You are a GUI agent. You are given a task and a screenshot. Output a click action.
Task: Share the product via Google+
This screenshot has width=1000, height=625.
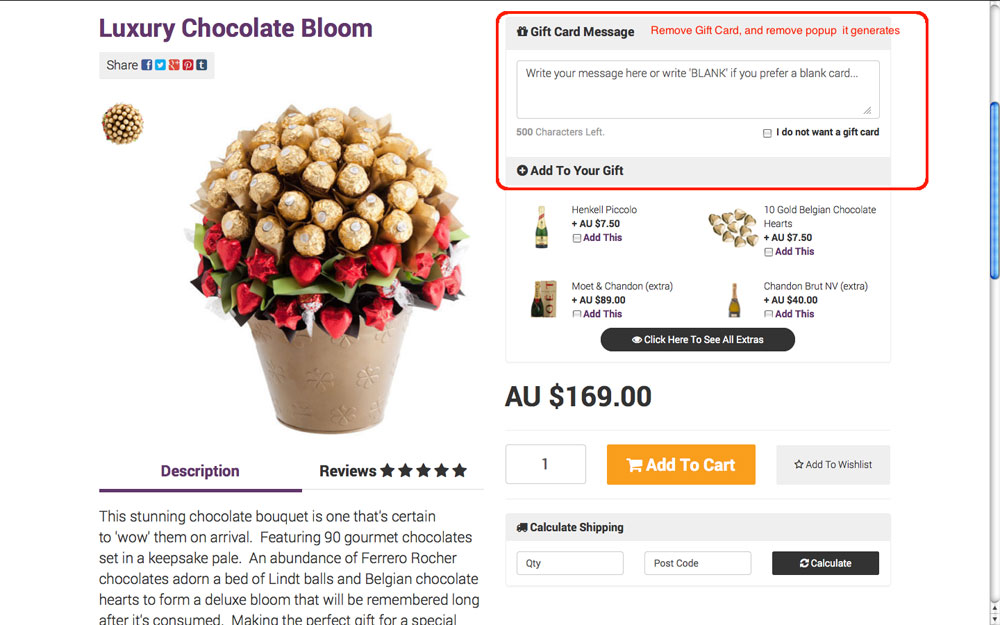[174, 65]
